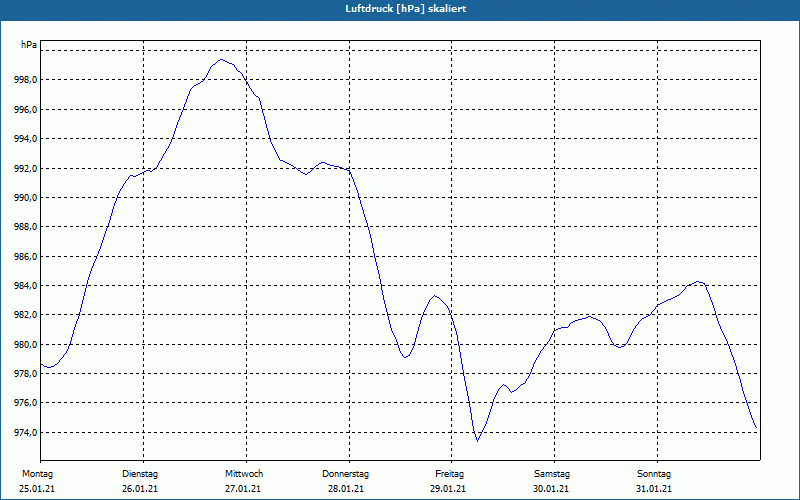Screen dimensions: 800x500
Task: Click the 'hPa' axis unit label
Action: point(29,45)
